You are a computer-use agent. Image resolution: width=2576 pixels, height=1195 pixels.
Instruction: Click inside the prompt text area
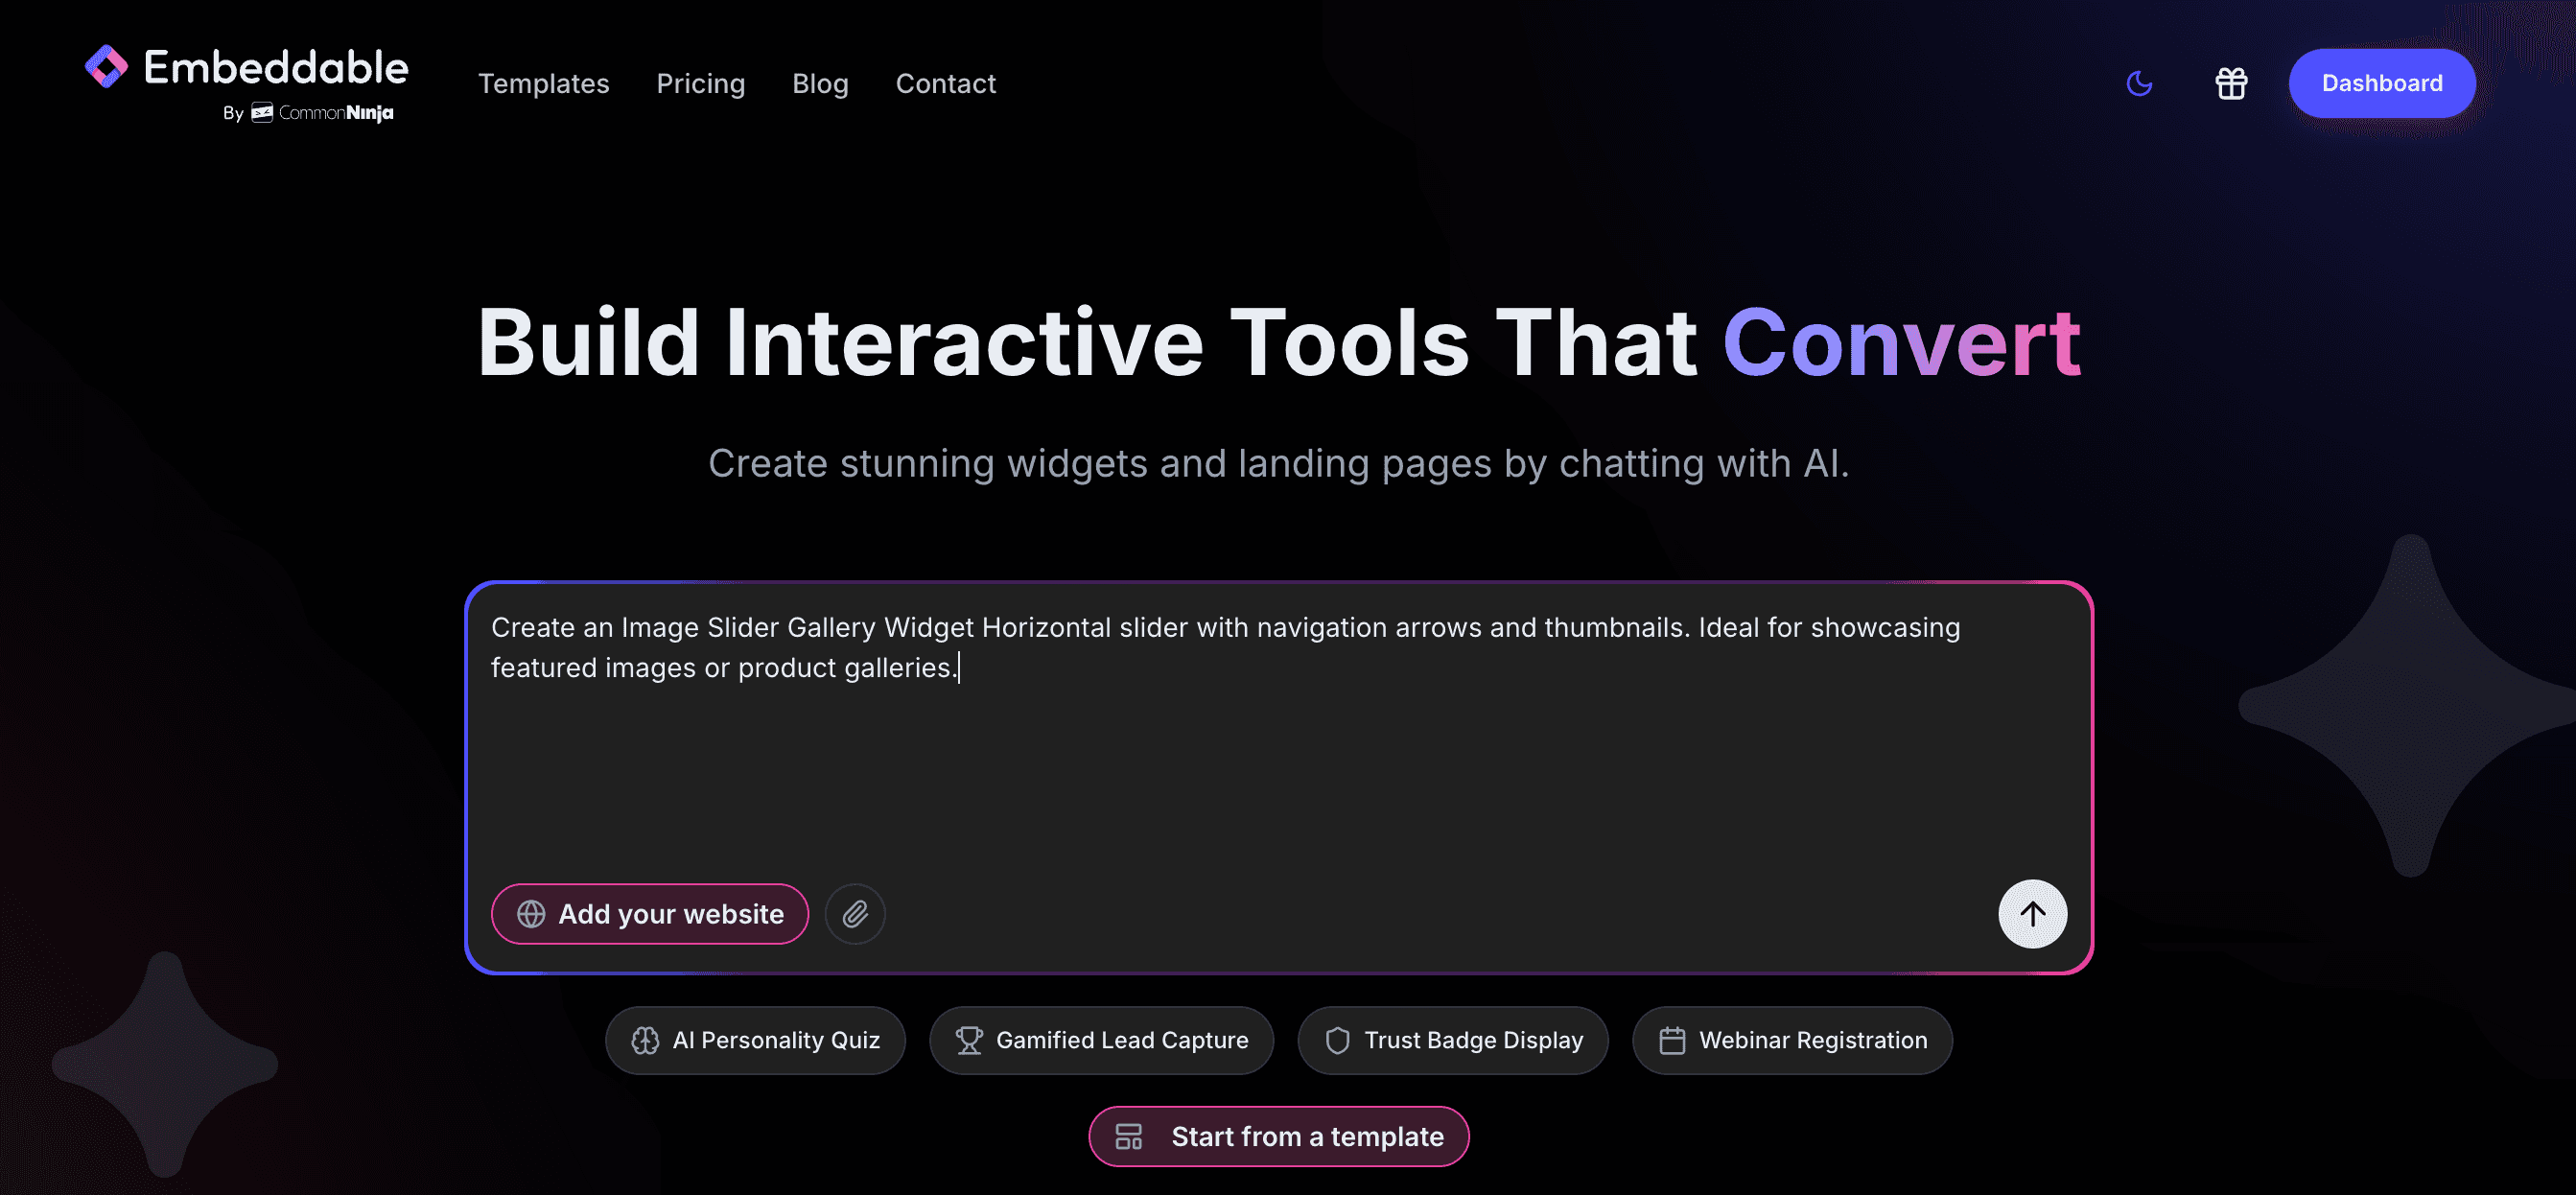pyautogui.click(x=1278, y=760)
